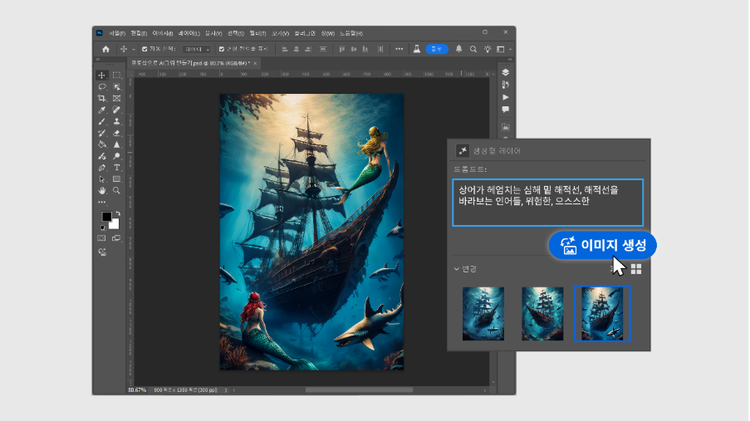The width and height of the screenshot is (750, 421).
Task: Swap foreground and background colors arrow
Action: pos(118,213)
